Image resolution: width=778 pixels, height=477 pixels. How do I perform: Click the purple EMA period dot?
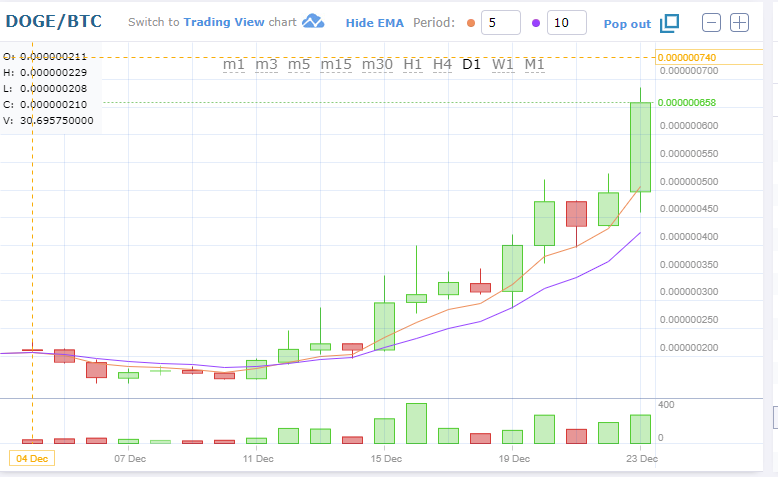tap(536, 23)
